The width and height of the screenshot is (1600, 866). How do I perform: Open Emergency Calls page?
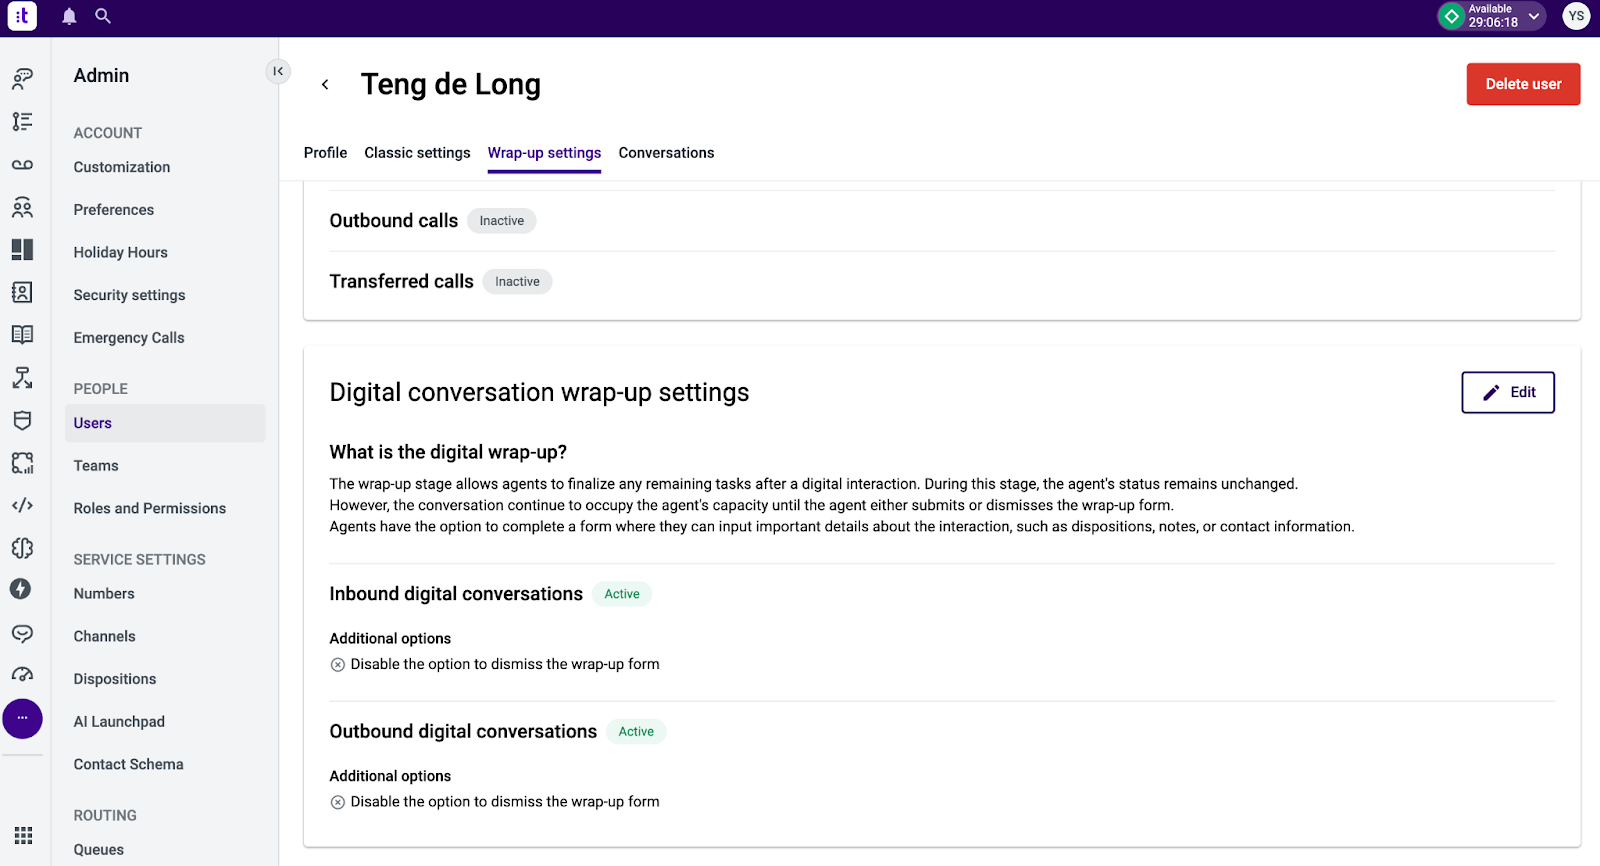(129, 338)
